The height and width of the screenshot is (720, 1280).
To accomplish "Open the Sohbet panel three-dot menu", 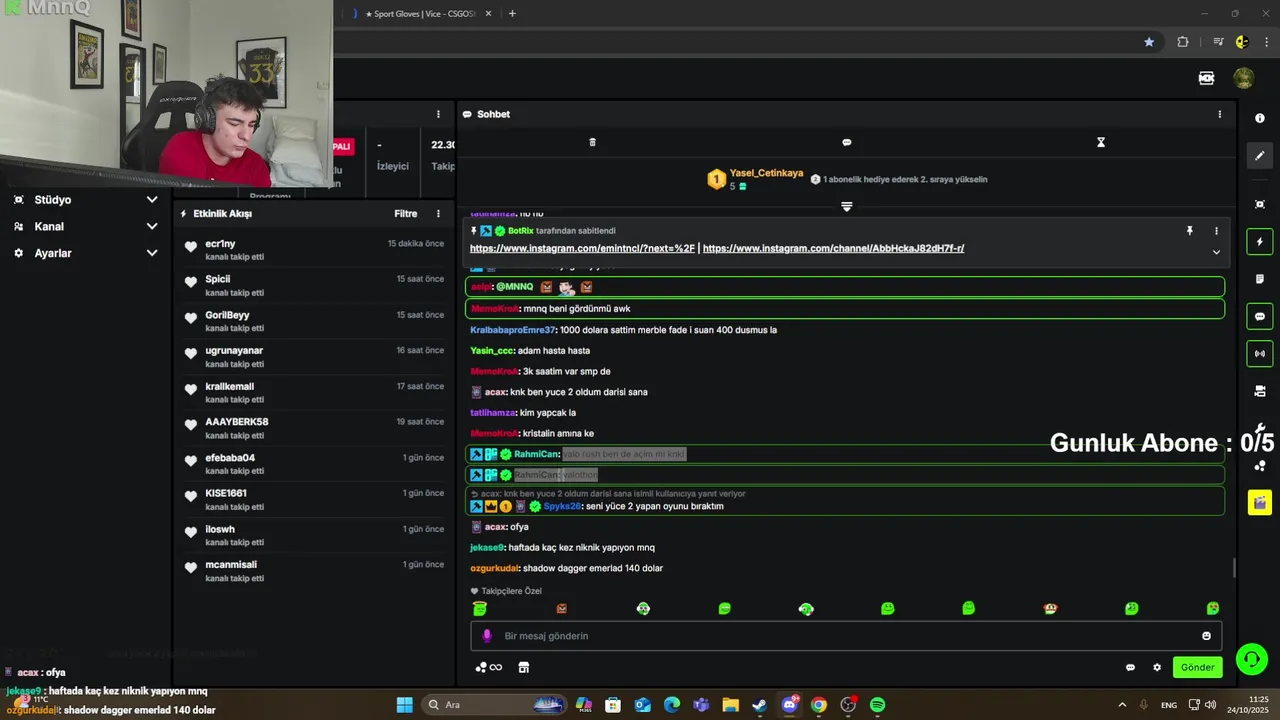I will [1219, 114].
